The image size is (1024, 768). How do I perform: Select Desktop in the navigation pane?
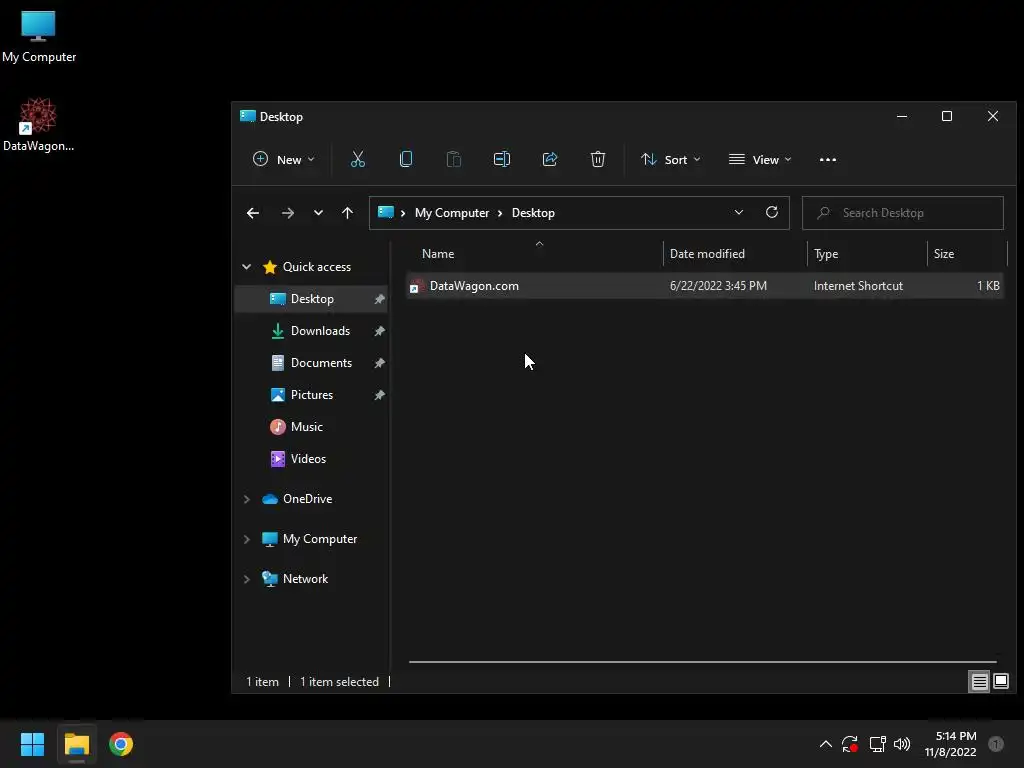click(312, 299)
